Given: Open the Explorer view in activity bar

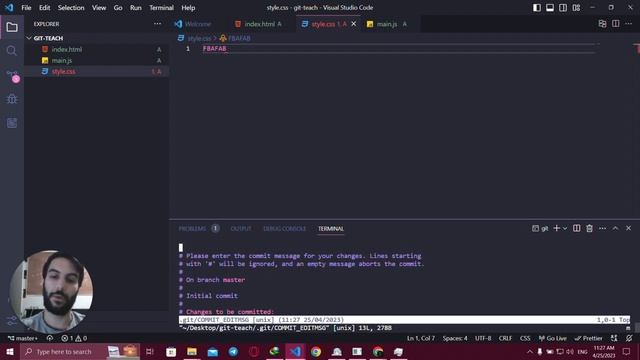Looking at the screenshot, I should point(12,27).
